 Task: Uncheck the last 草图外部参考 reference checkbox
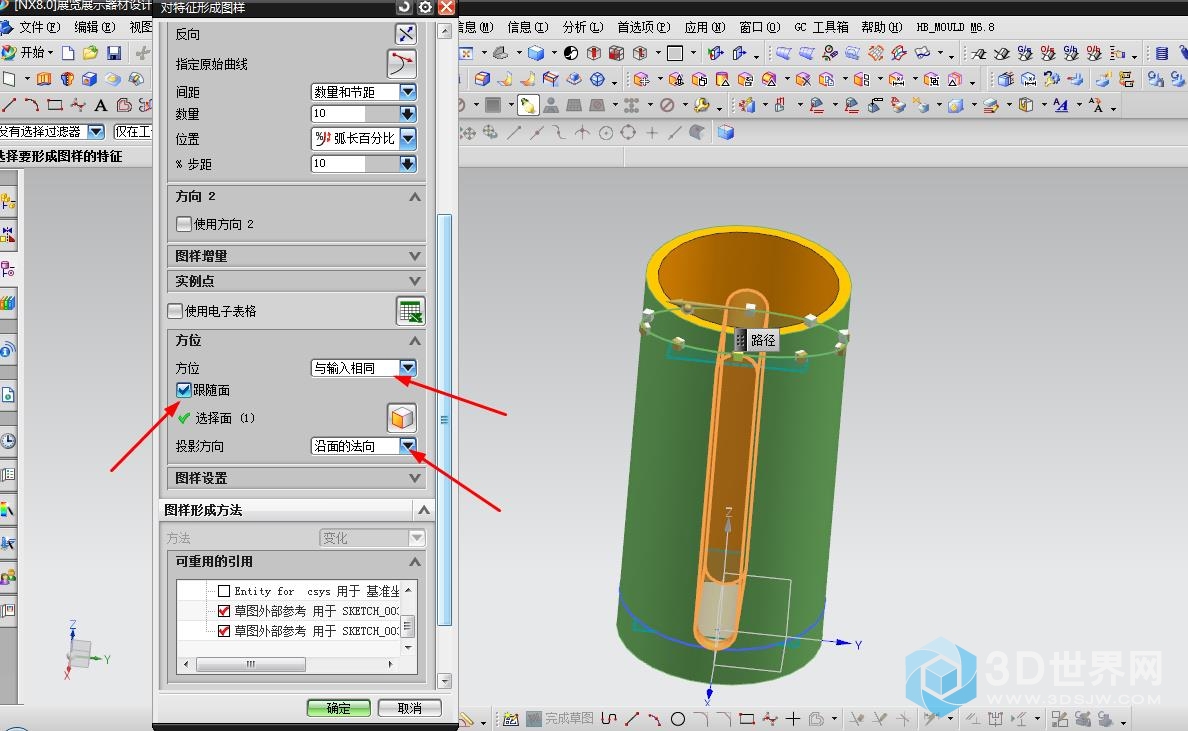224,630
